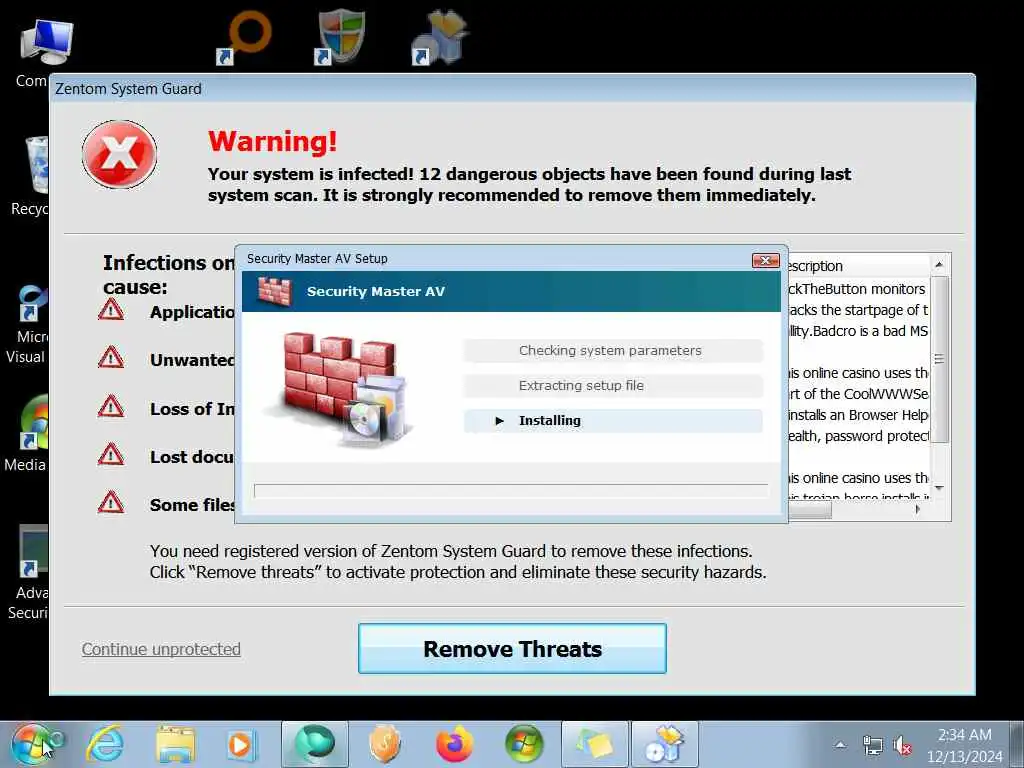The height and width of the screenshot is (768, 1024).
Task: Open File Explorer from the taskbar
Action: [175, 744]
